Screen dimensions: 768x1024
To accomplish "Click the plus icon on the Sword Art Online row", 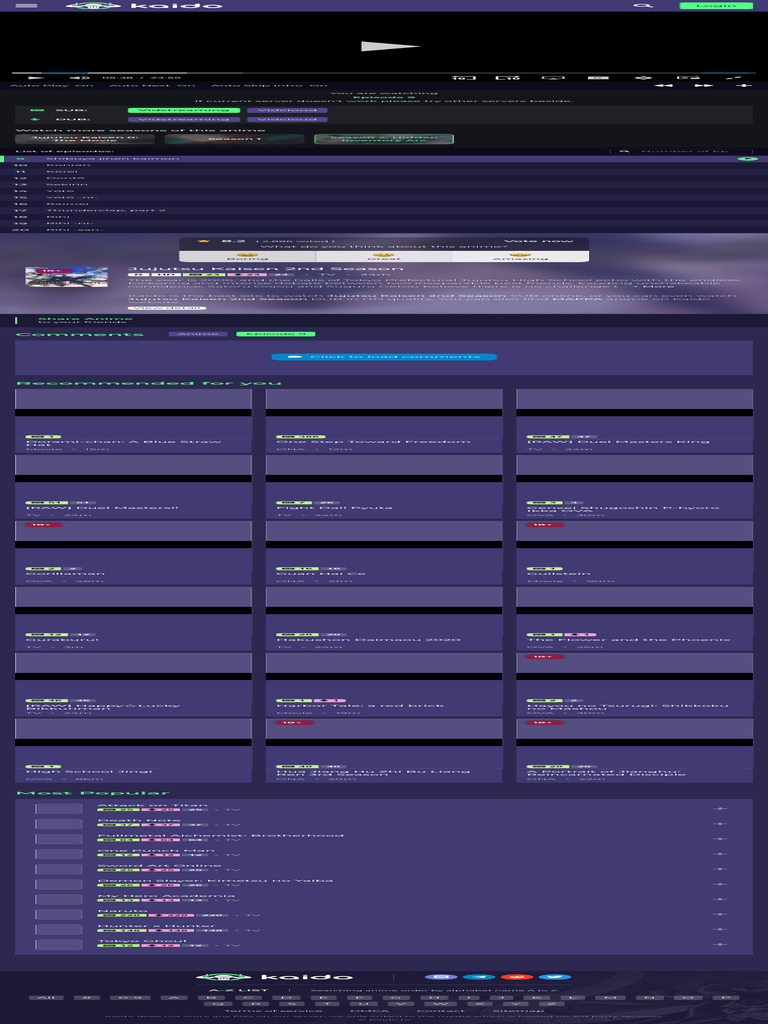I will tap(720, 869).
